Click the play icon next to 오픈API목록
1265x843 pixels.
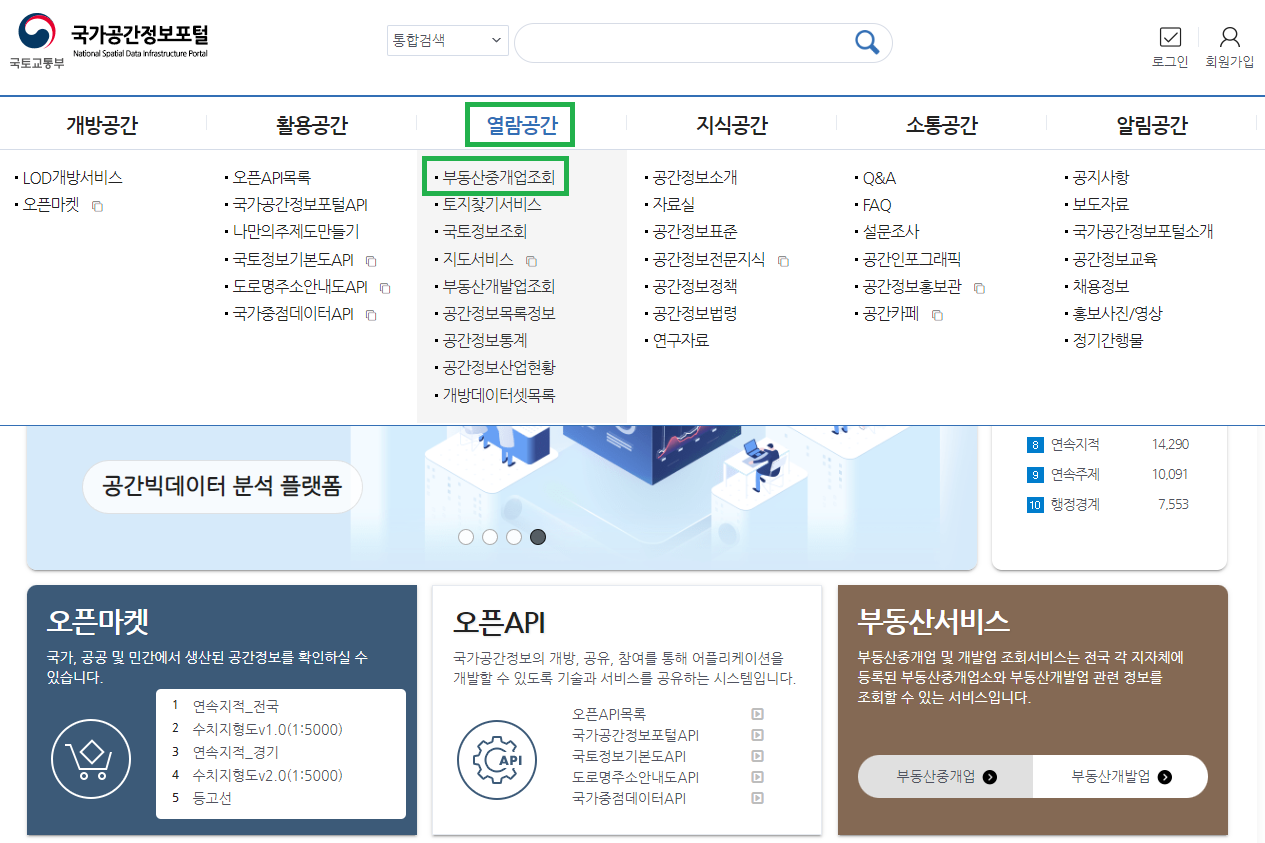click(757, 714)
